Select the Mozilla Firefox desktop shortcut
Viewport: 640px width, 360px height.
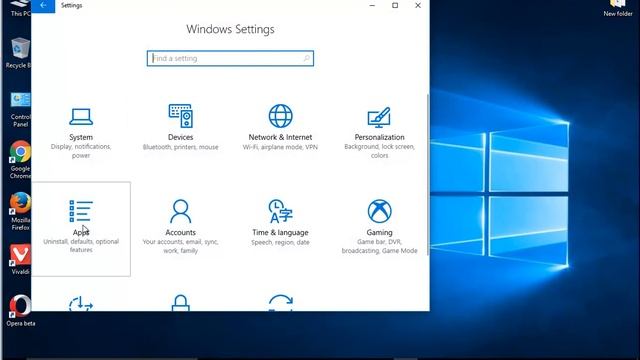tap(20, 211)
